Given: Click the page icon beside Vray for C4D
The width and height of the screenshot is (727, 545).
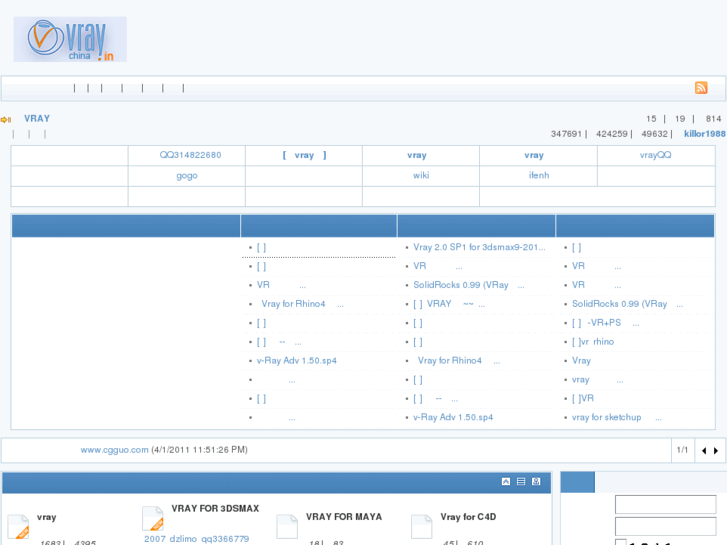Looking at the screenshot, I should (421, 526).
